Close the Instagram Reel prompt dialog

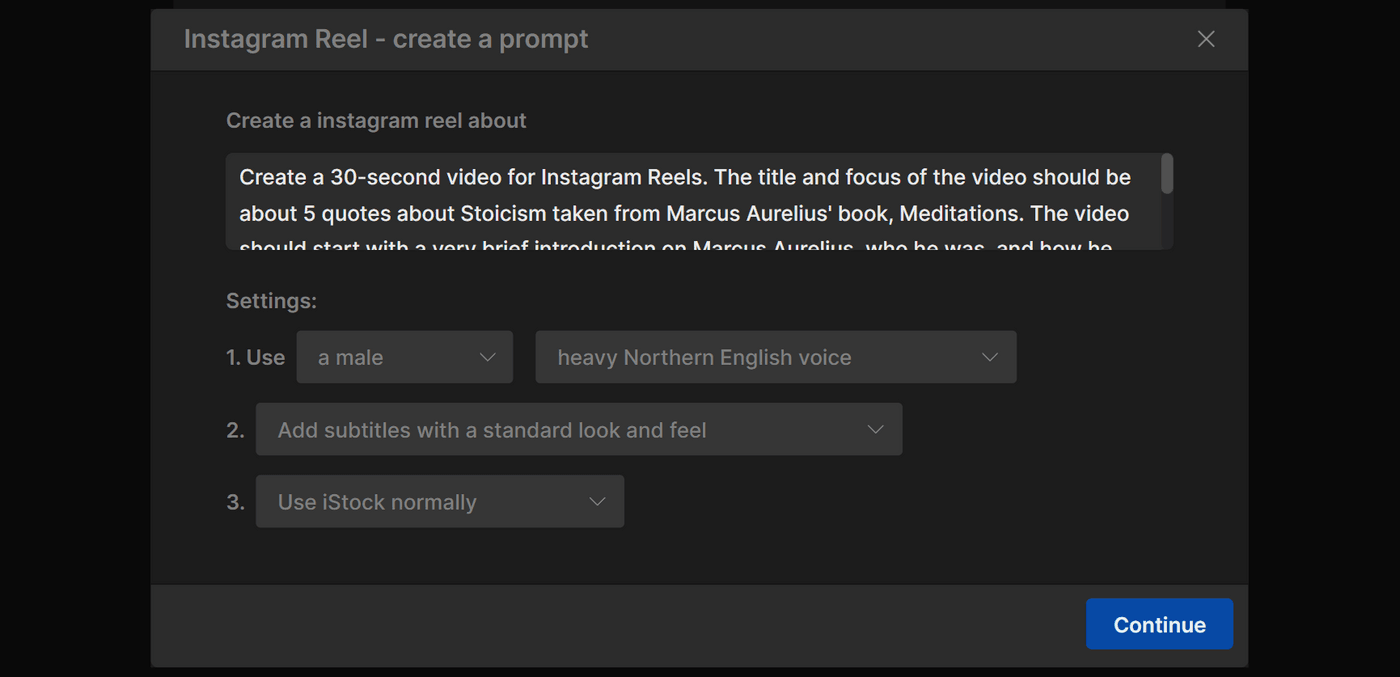point(1205,39)
